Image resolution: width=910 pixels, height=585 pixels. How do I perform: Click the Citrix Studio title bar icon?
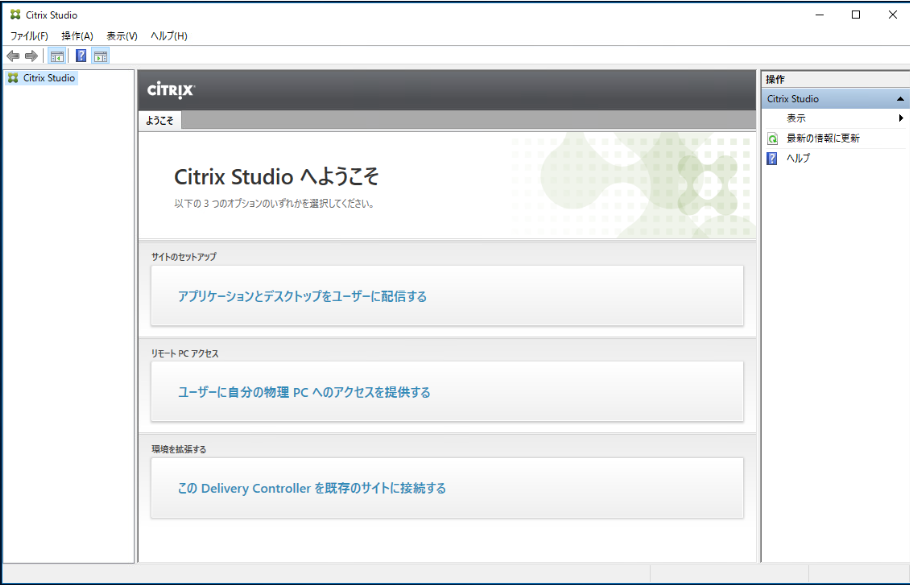pyautogui.click(x=15, y=15)
